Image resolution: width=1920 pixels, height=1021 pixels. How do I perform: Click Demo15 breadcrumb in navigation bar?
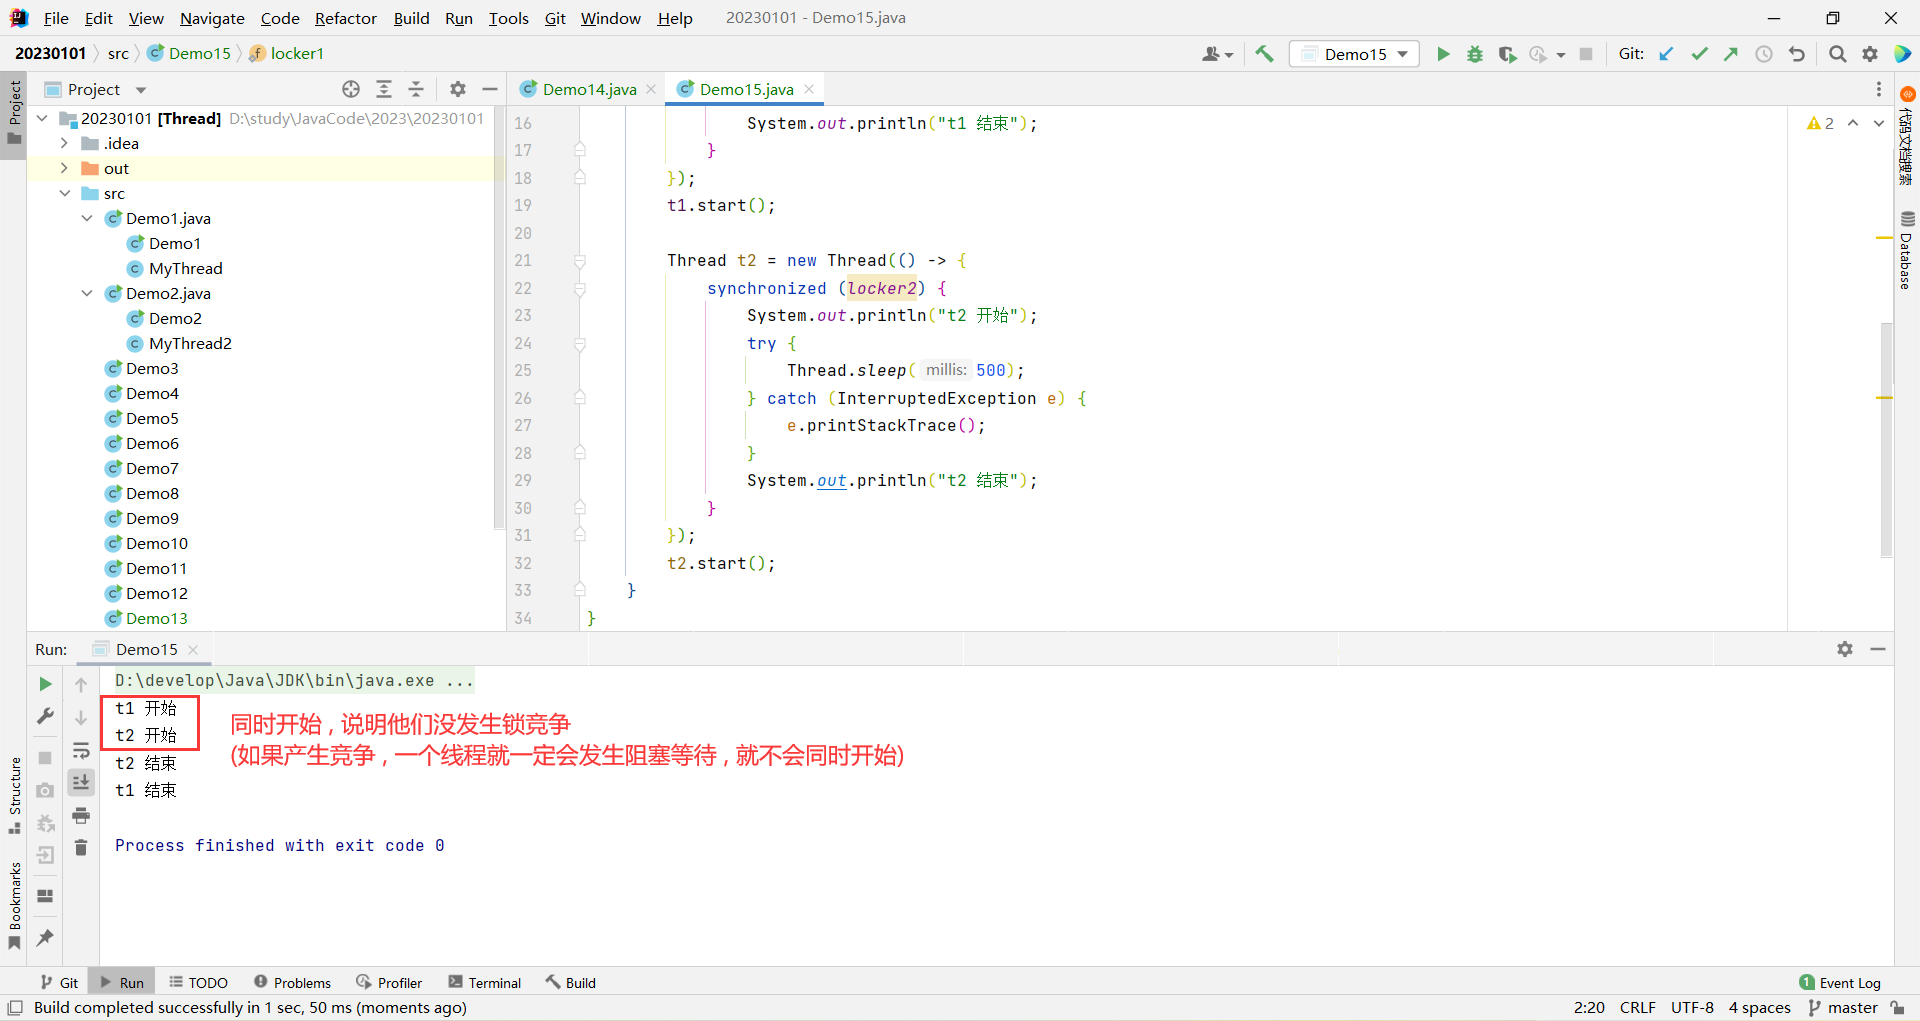(189, 53)
